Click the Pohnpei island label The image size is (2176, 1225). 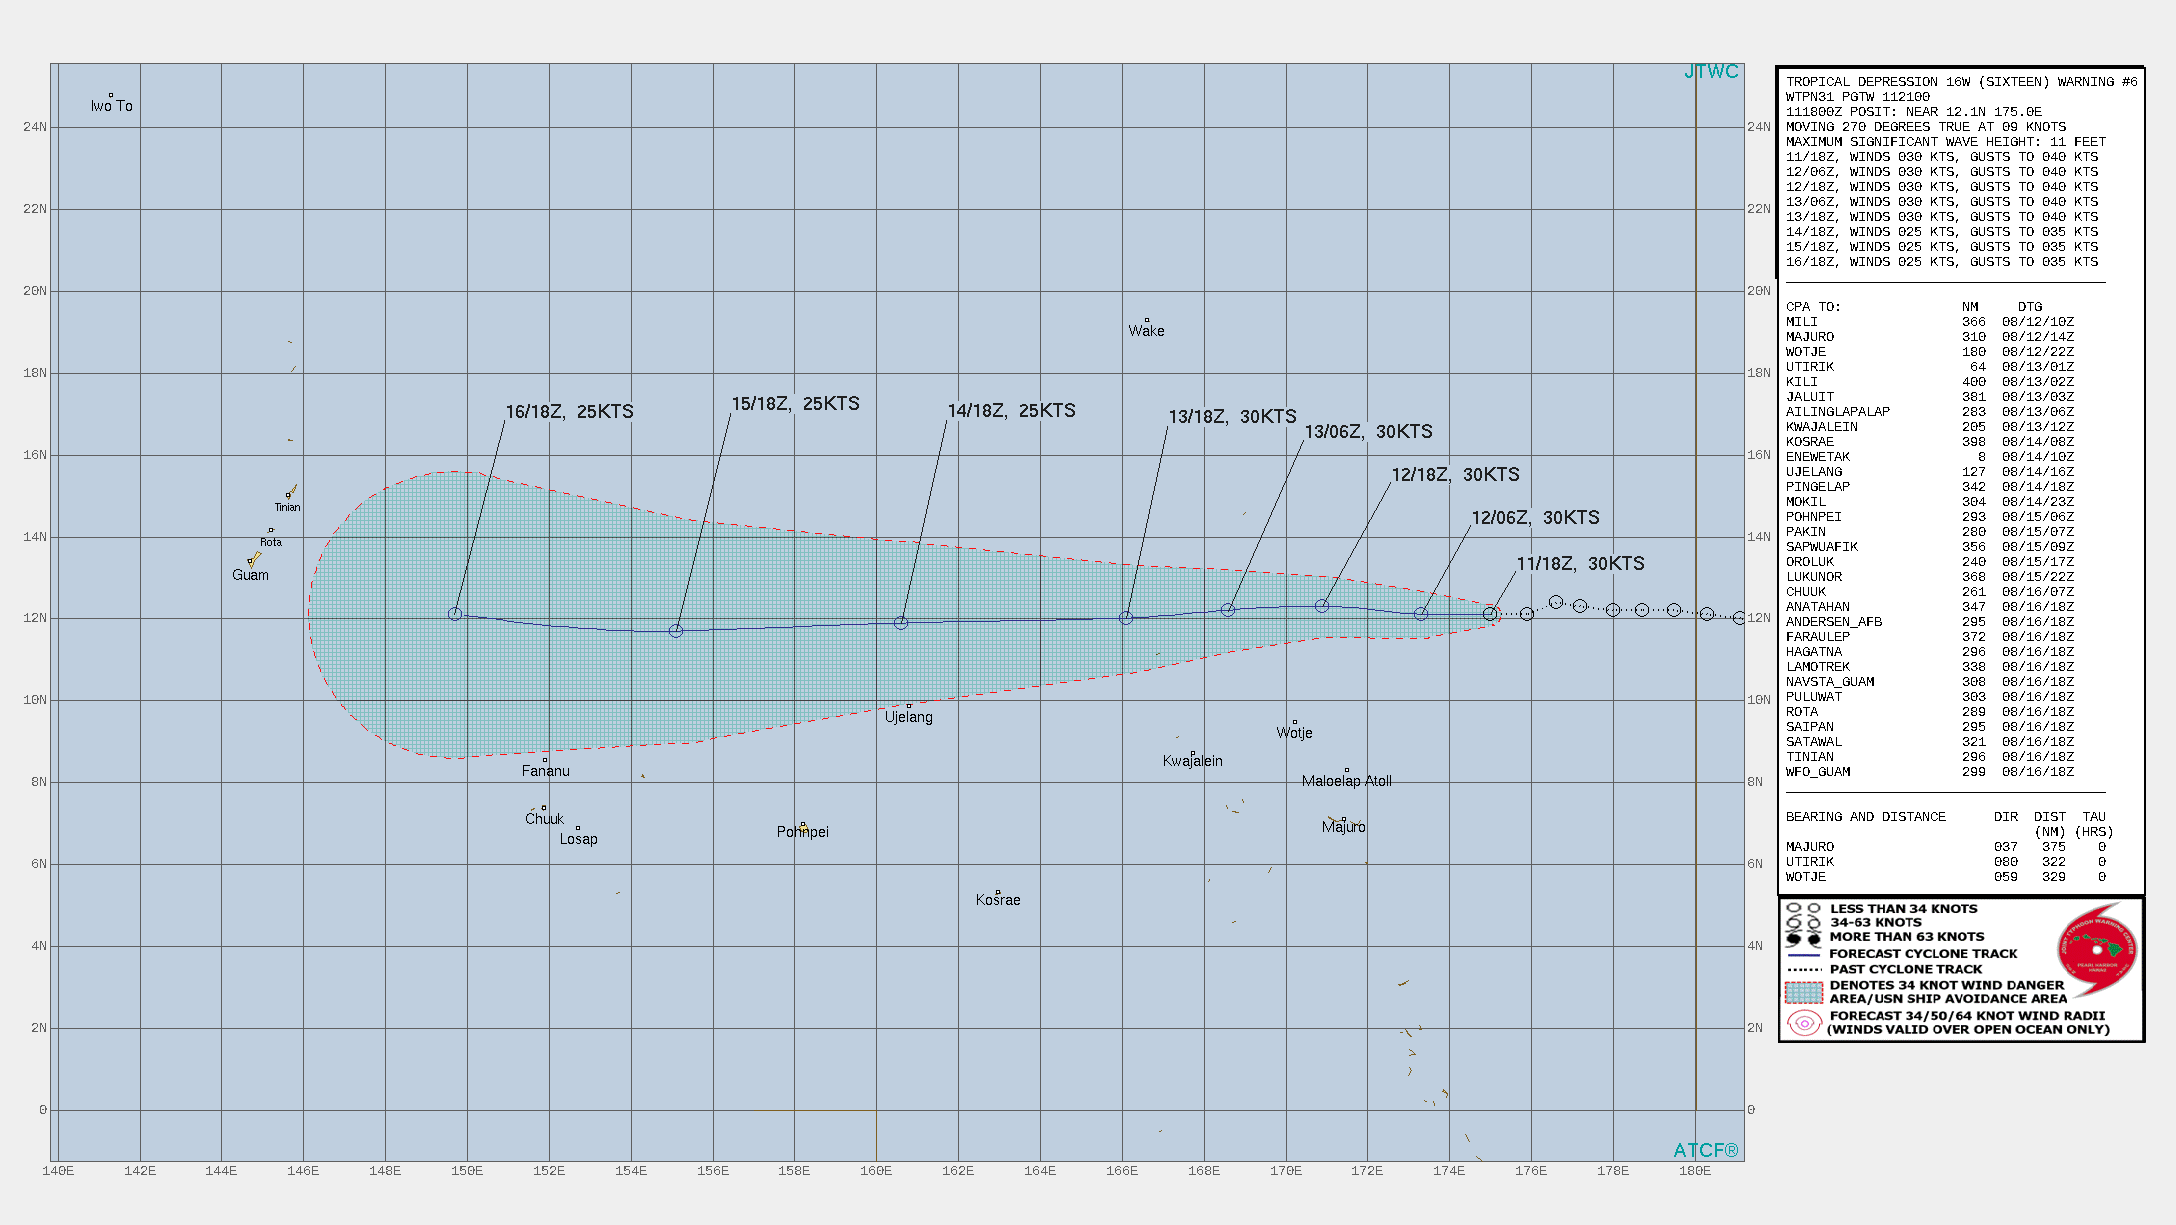[803, 832]
